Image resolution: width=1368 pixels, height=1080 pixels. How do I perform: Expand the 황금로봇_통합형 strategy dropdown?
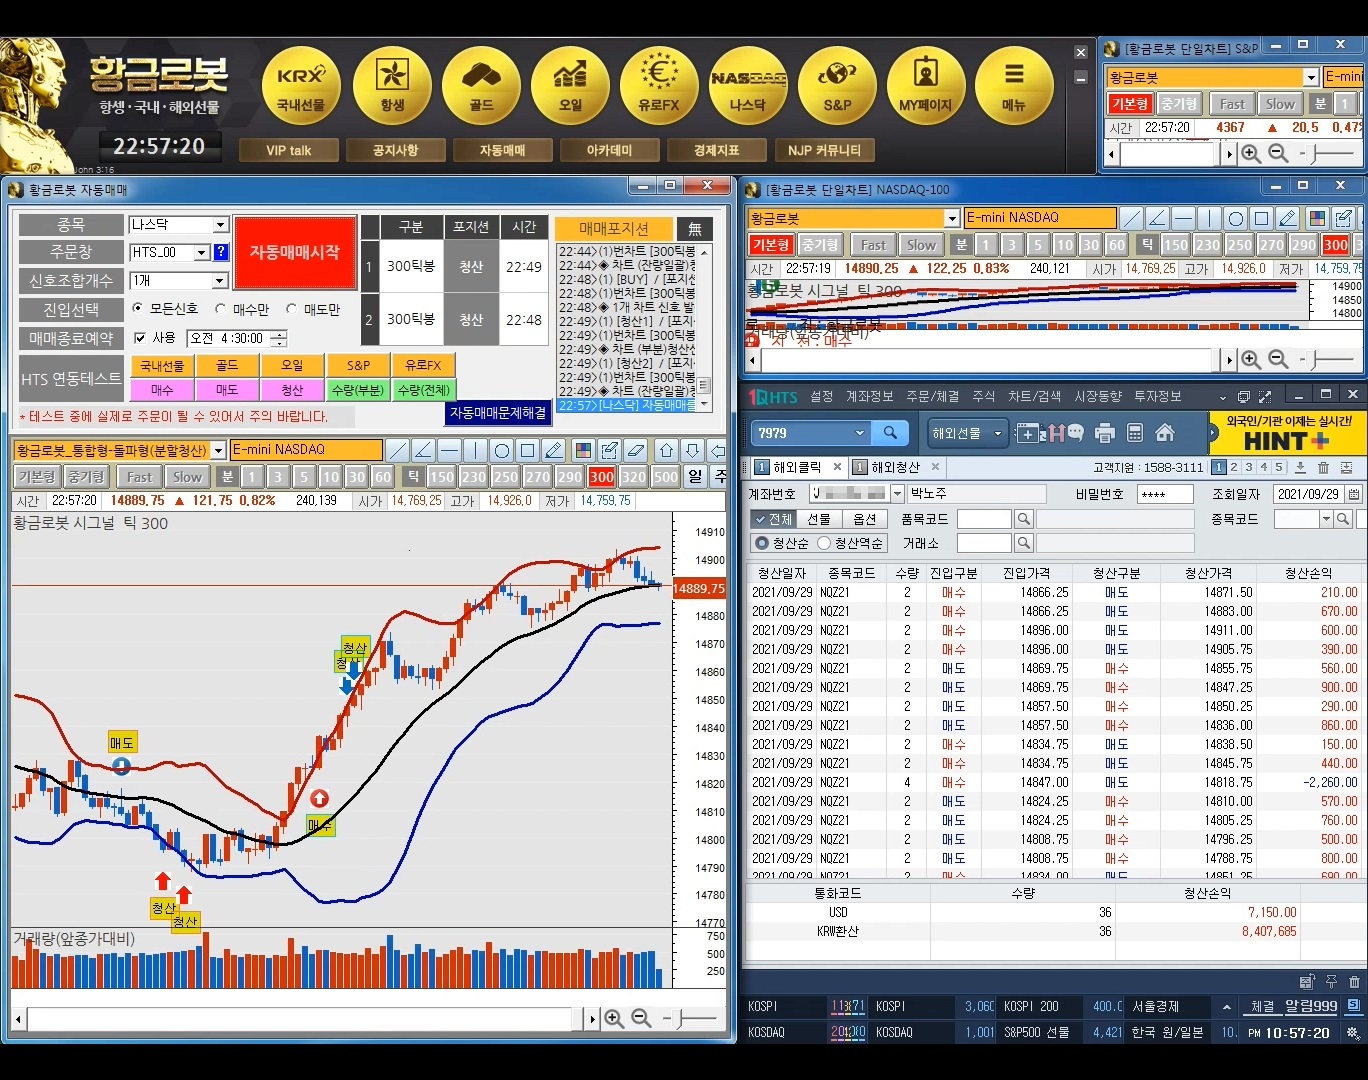[x=218, y=450]
